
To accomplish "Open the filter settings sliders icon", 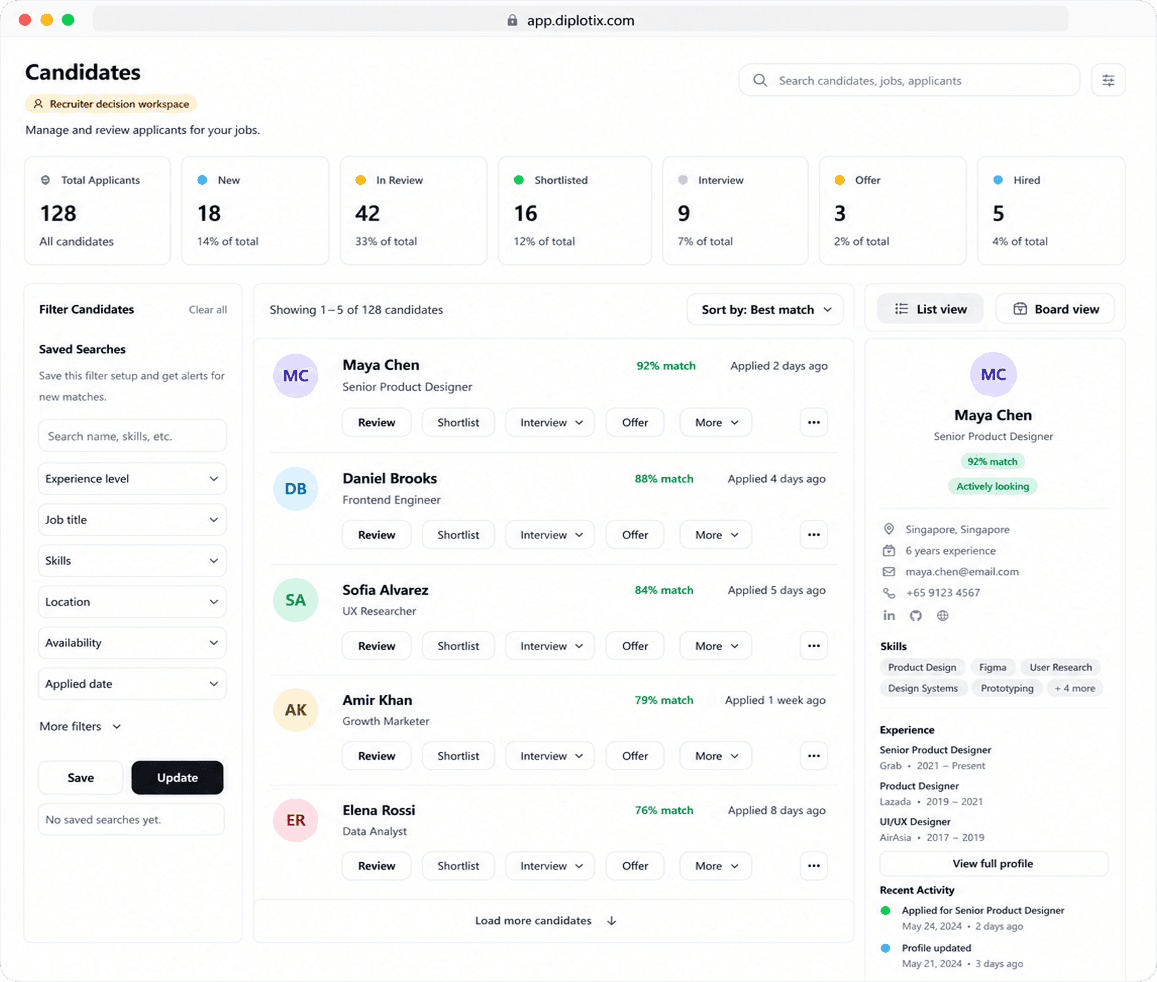I will [x=1108, y=80].
